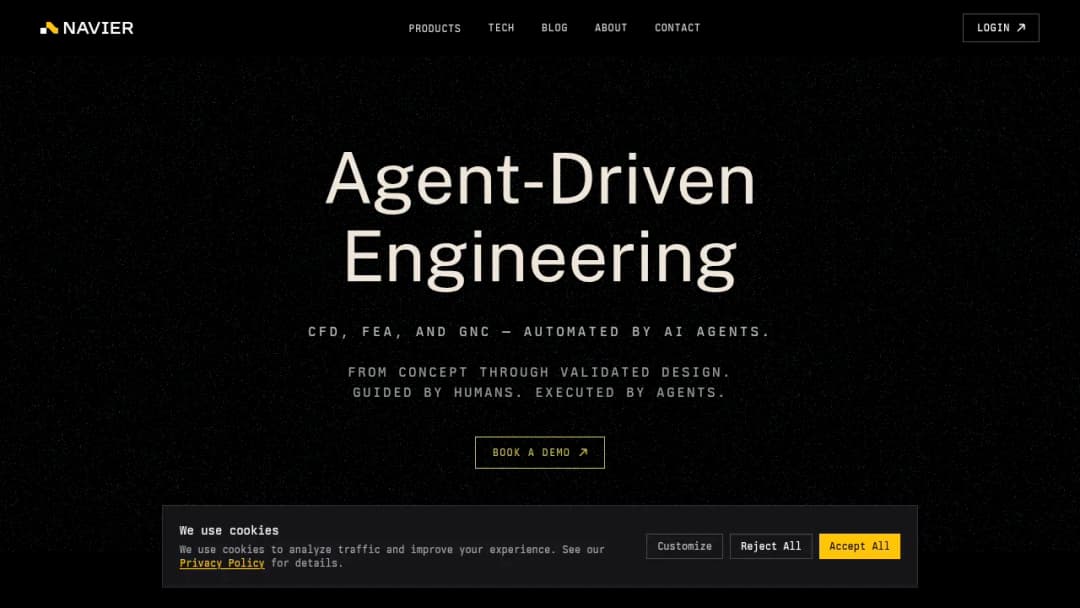
Task: Accept all cookies
Action: (859, 546)
